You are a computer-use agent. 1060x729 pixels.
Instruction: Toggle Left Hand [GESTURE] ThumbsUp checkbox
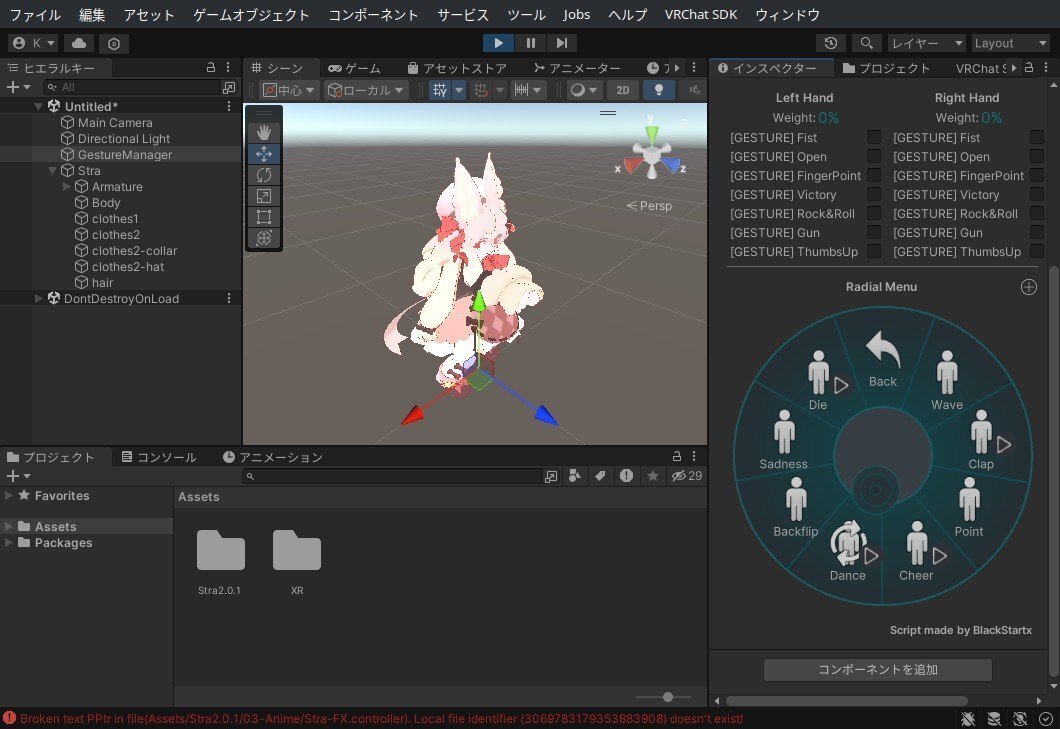[873, 251]
